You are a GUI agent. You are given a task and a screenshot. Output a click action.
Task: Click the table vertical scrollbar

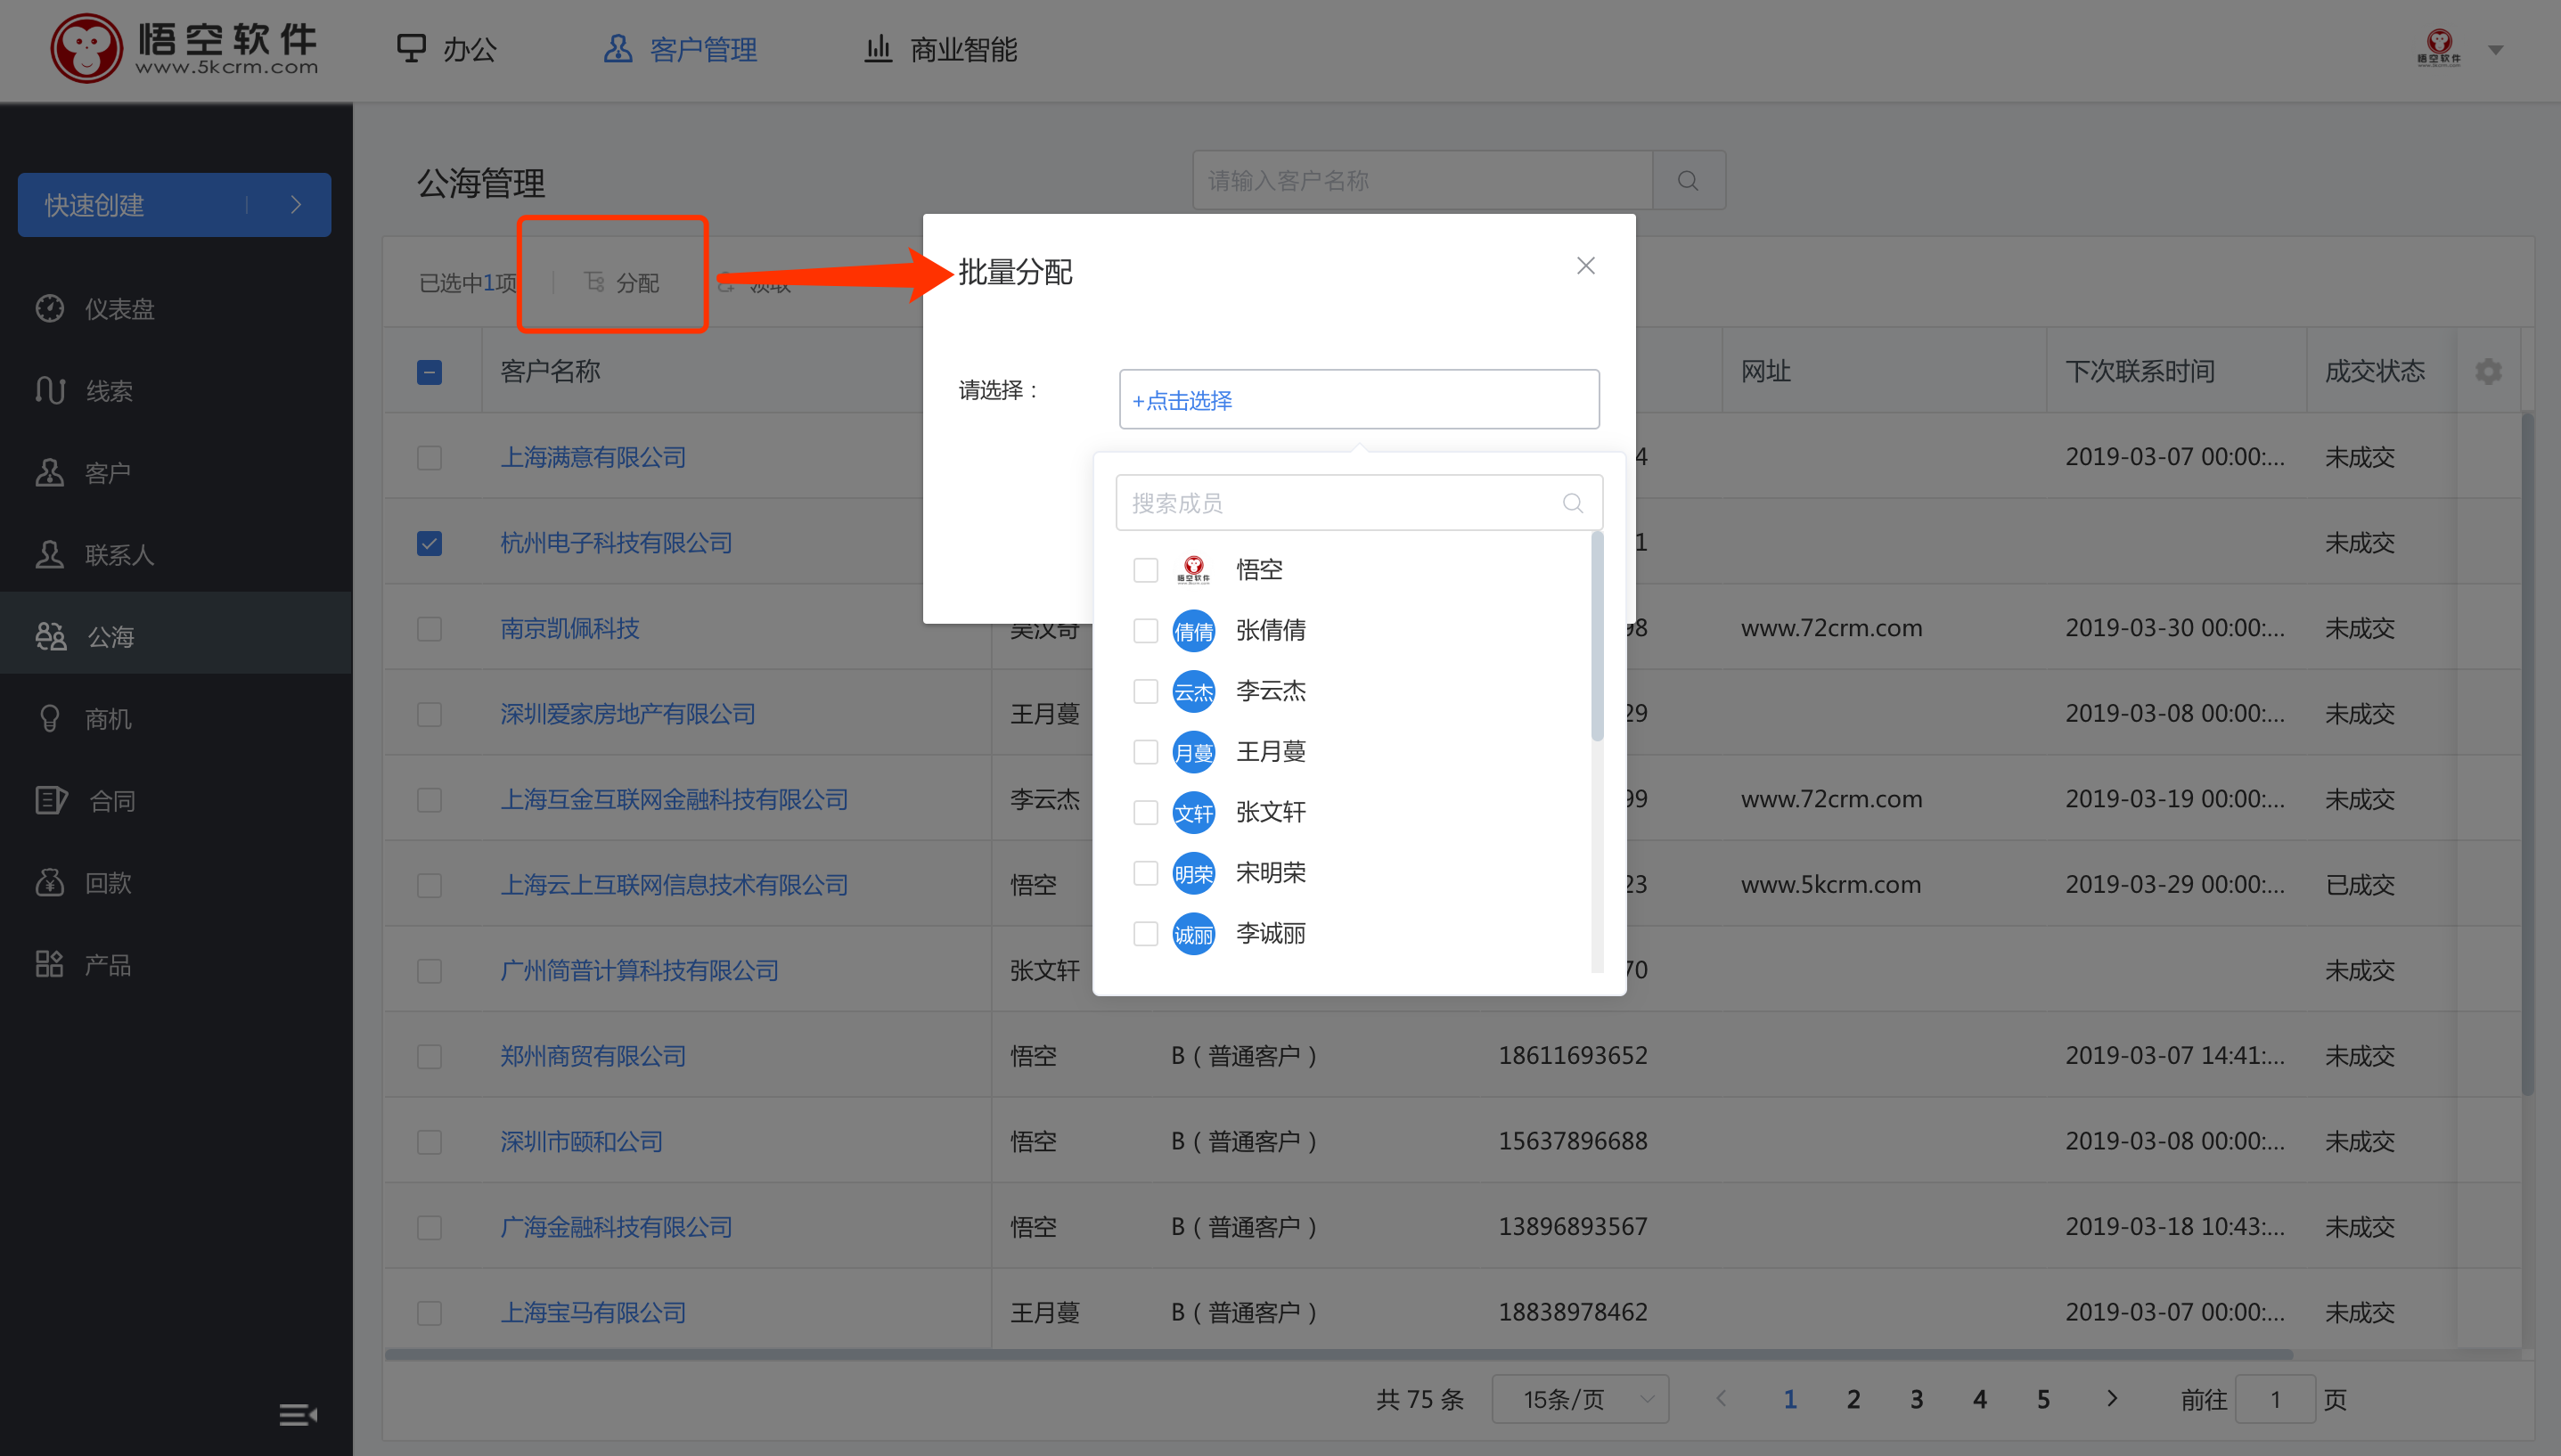tap(2527, 755)
